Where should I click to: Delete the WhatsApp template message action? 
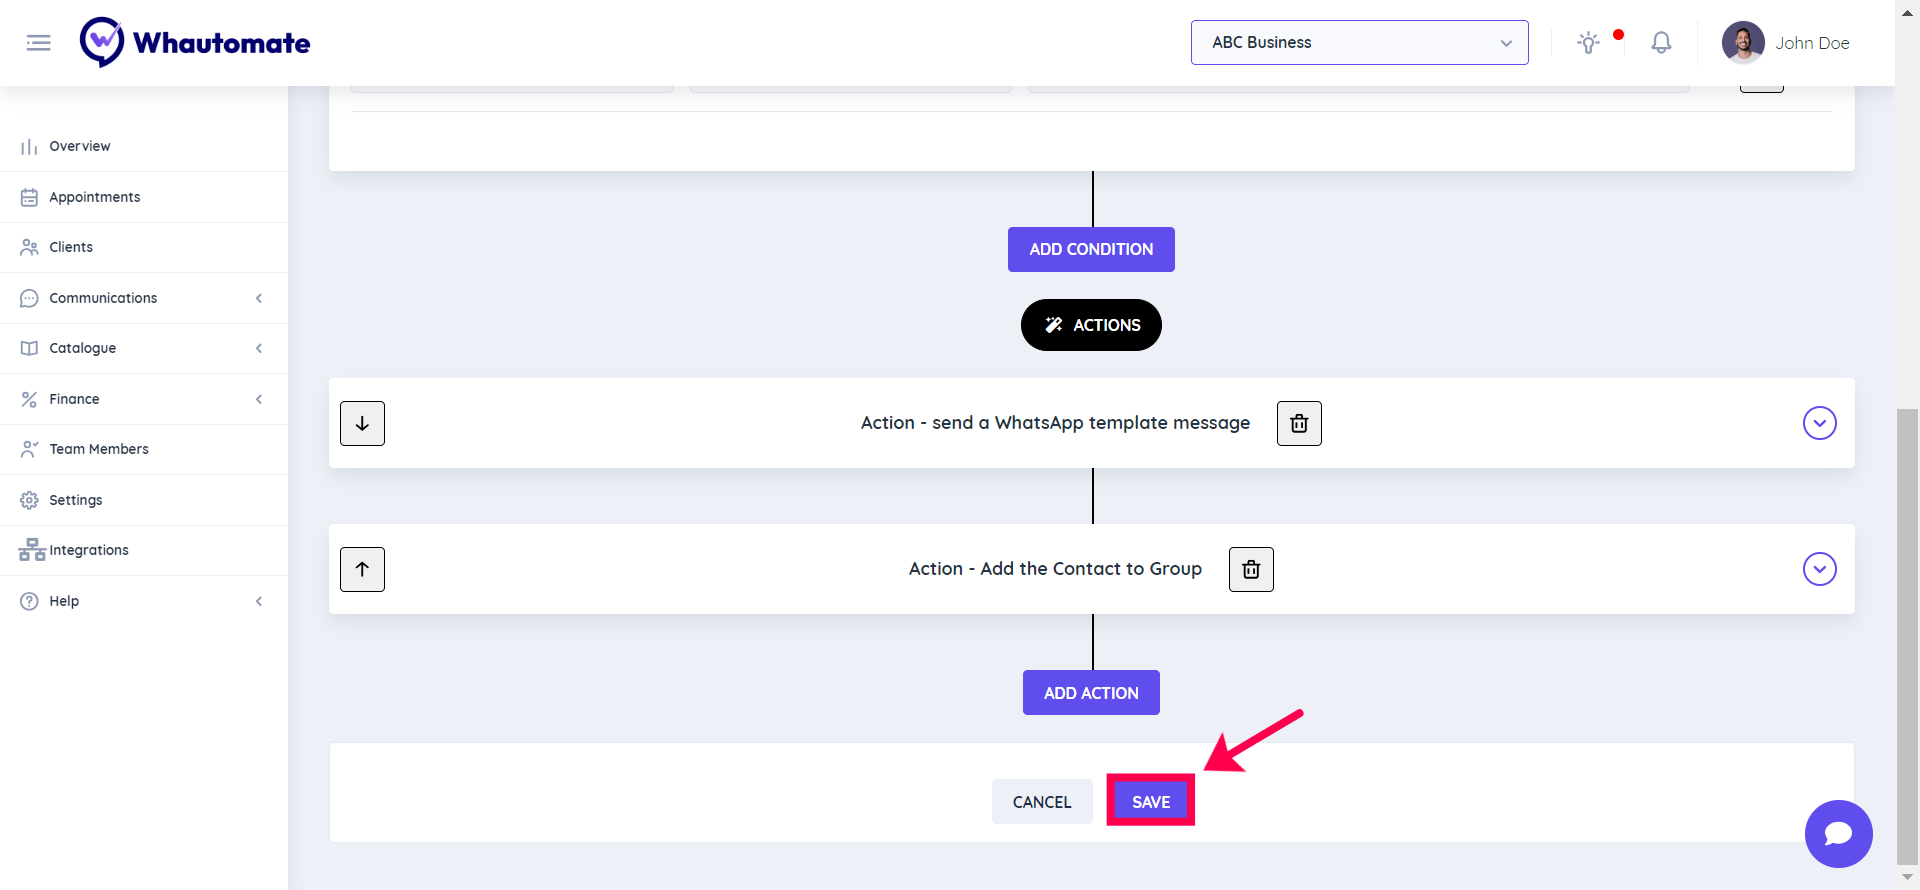click(x=1299, y=424)
